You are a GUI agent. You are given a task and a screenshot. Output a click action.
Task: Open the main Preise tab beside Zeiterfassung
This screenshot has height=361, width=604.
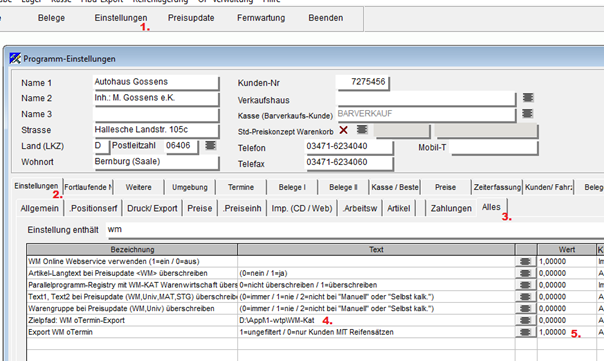tap(445, 187)
